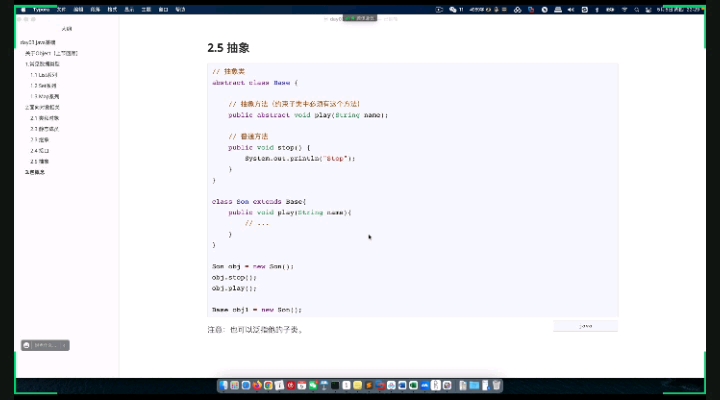The height and width of the screenshot is (400, 720).
Task: Jump to 2.4 接口 outline entry
Action: pyautogui.click(x=40, y=151)
